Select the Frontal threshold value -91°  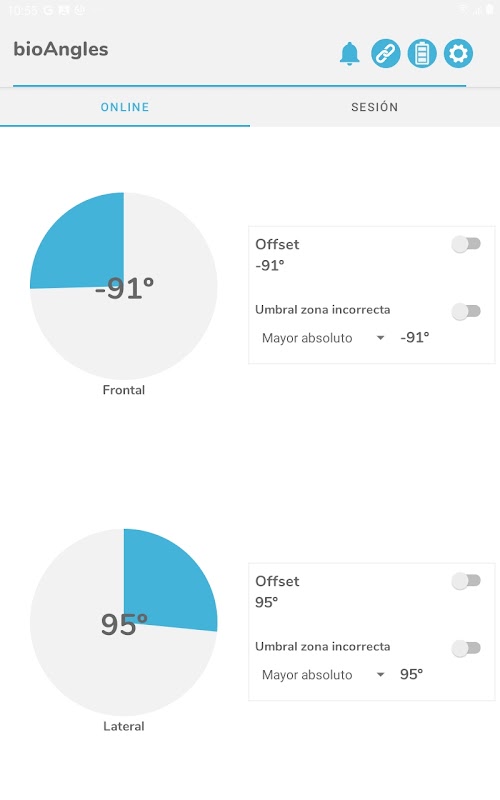click(x=415, y=337)
